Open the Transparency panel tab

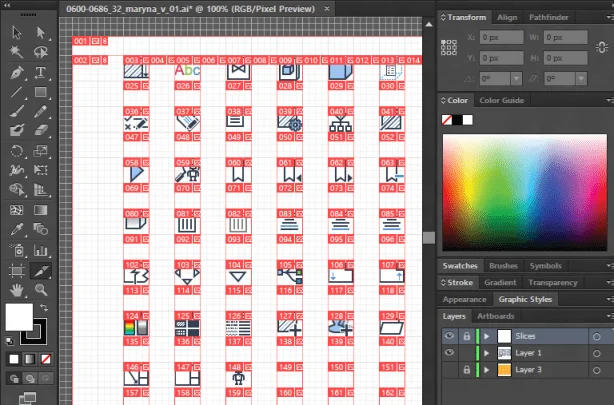pyautogui.click(x=553, y=282)
